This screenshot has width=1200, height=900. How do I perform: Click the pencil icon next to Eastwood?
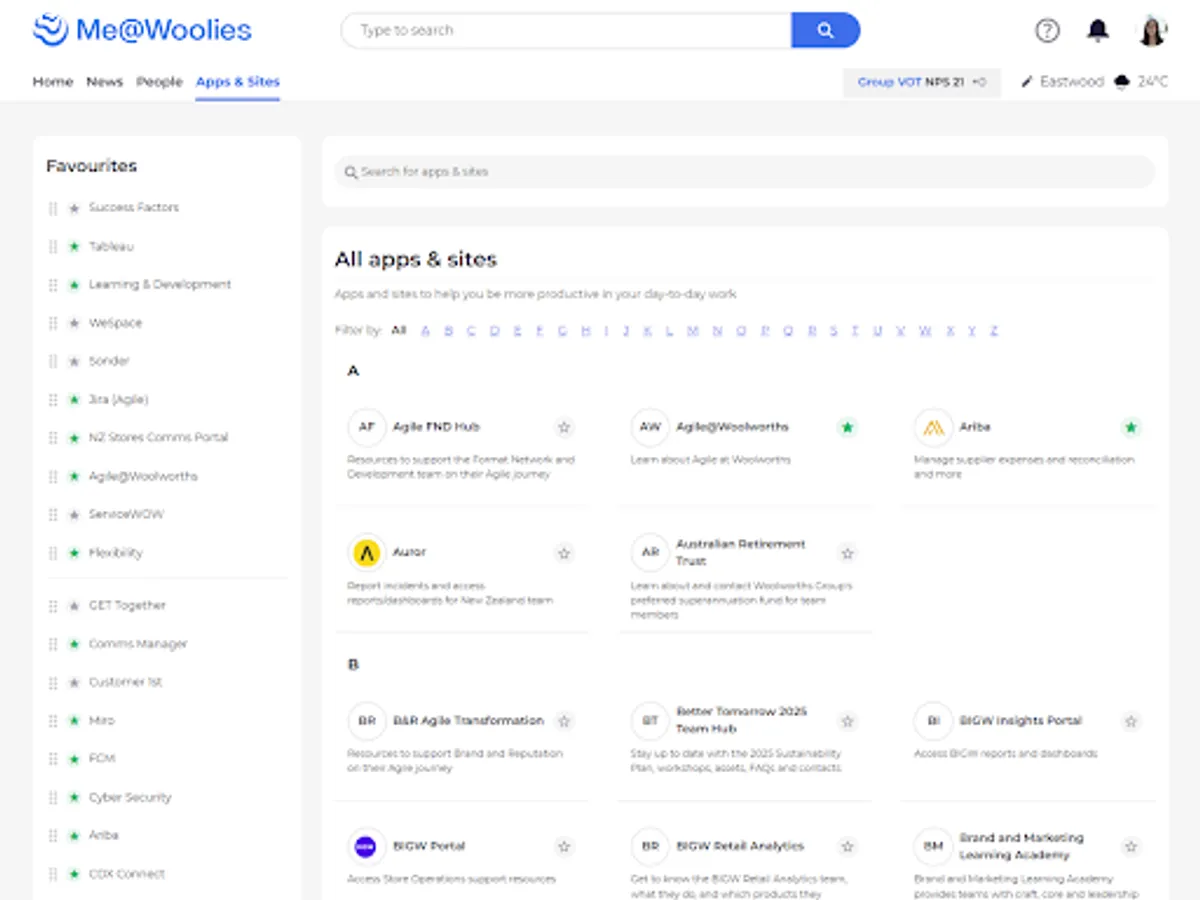click(x=1026, y=82)
